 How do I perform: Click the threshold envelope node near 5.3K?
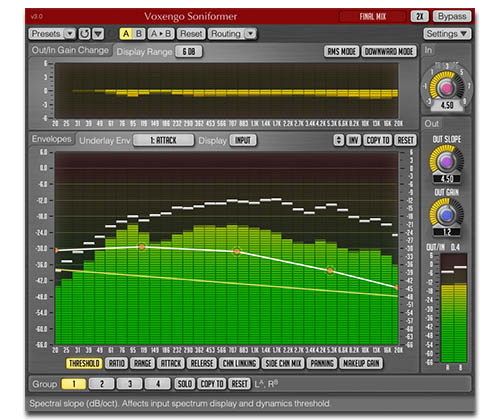pyautogui.click(x=330, y=271)
